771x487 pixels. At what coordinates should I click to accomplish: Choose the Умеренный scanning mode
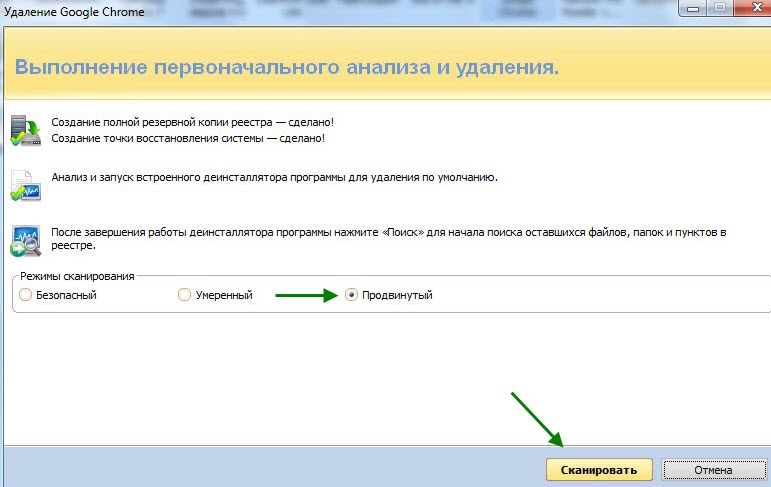[x=184, y=295]
